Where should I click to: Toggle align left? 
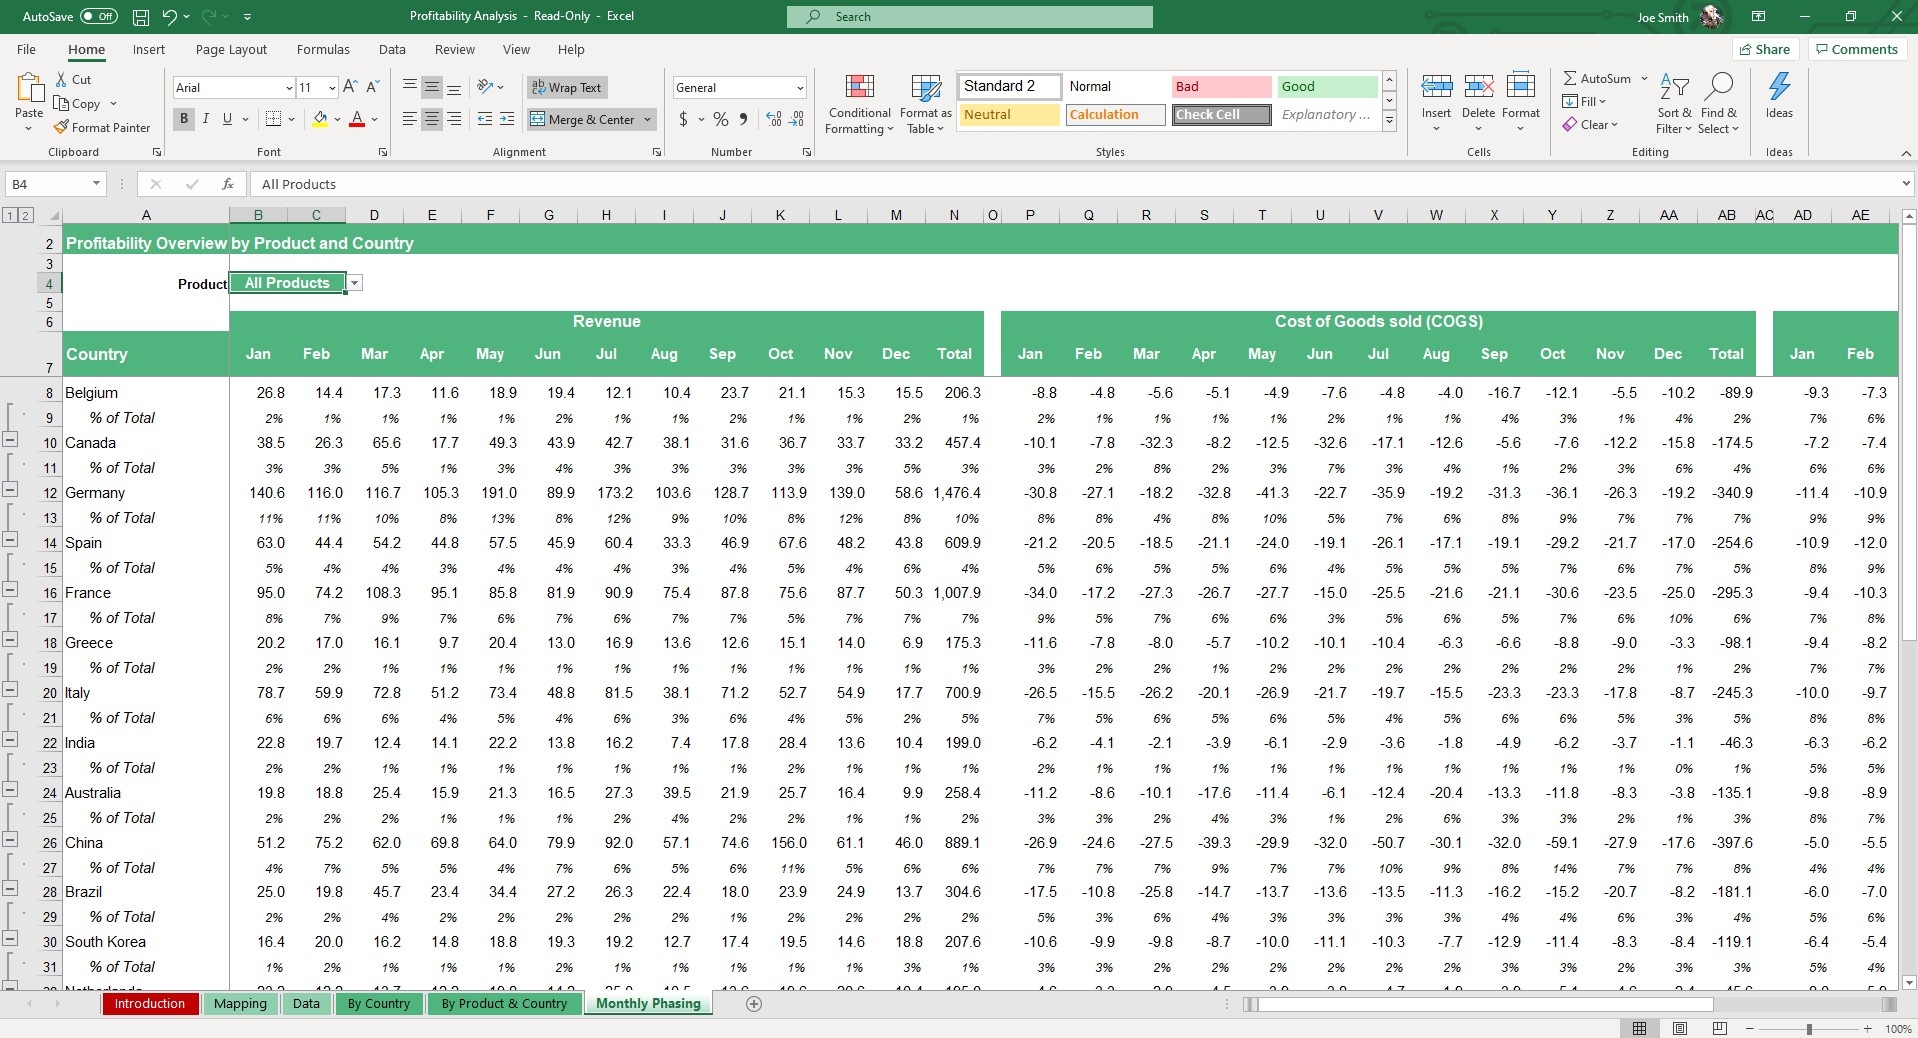410,120
